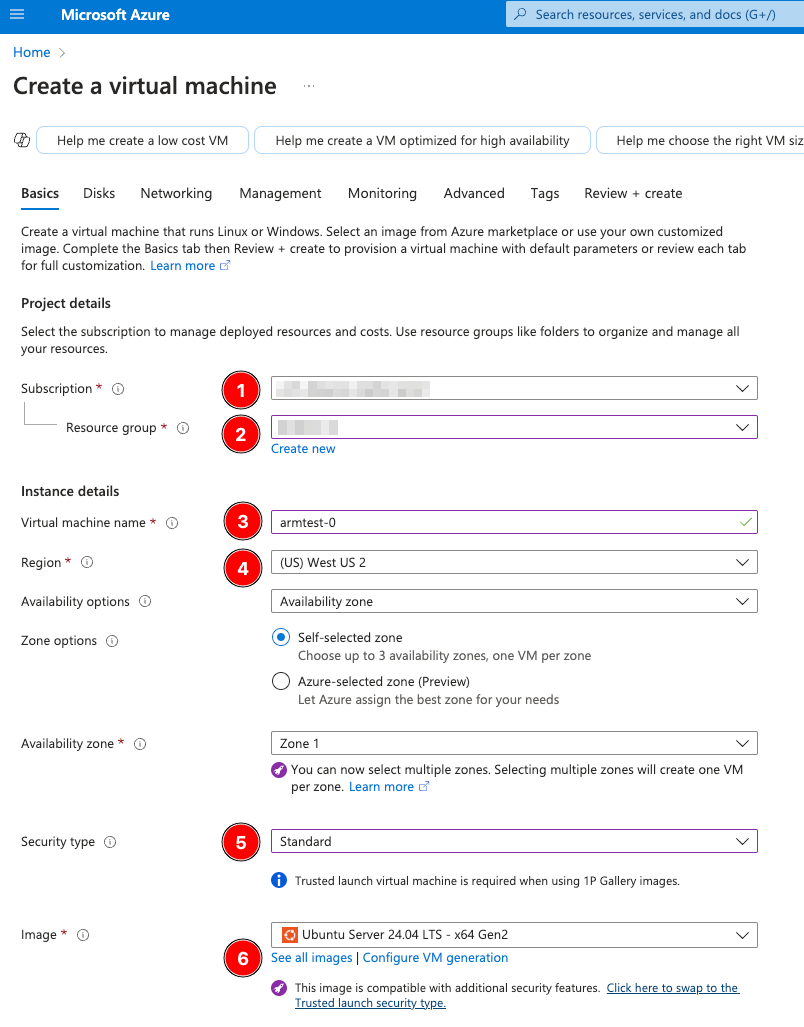Click the Availability options info icon
The width and height of the screenshot is (804, 1027).
point(145,601)
